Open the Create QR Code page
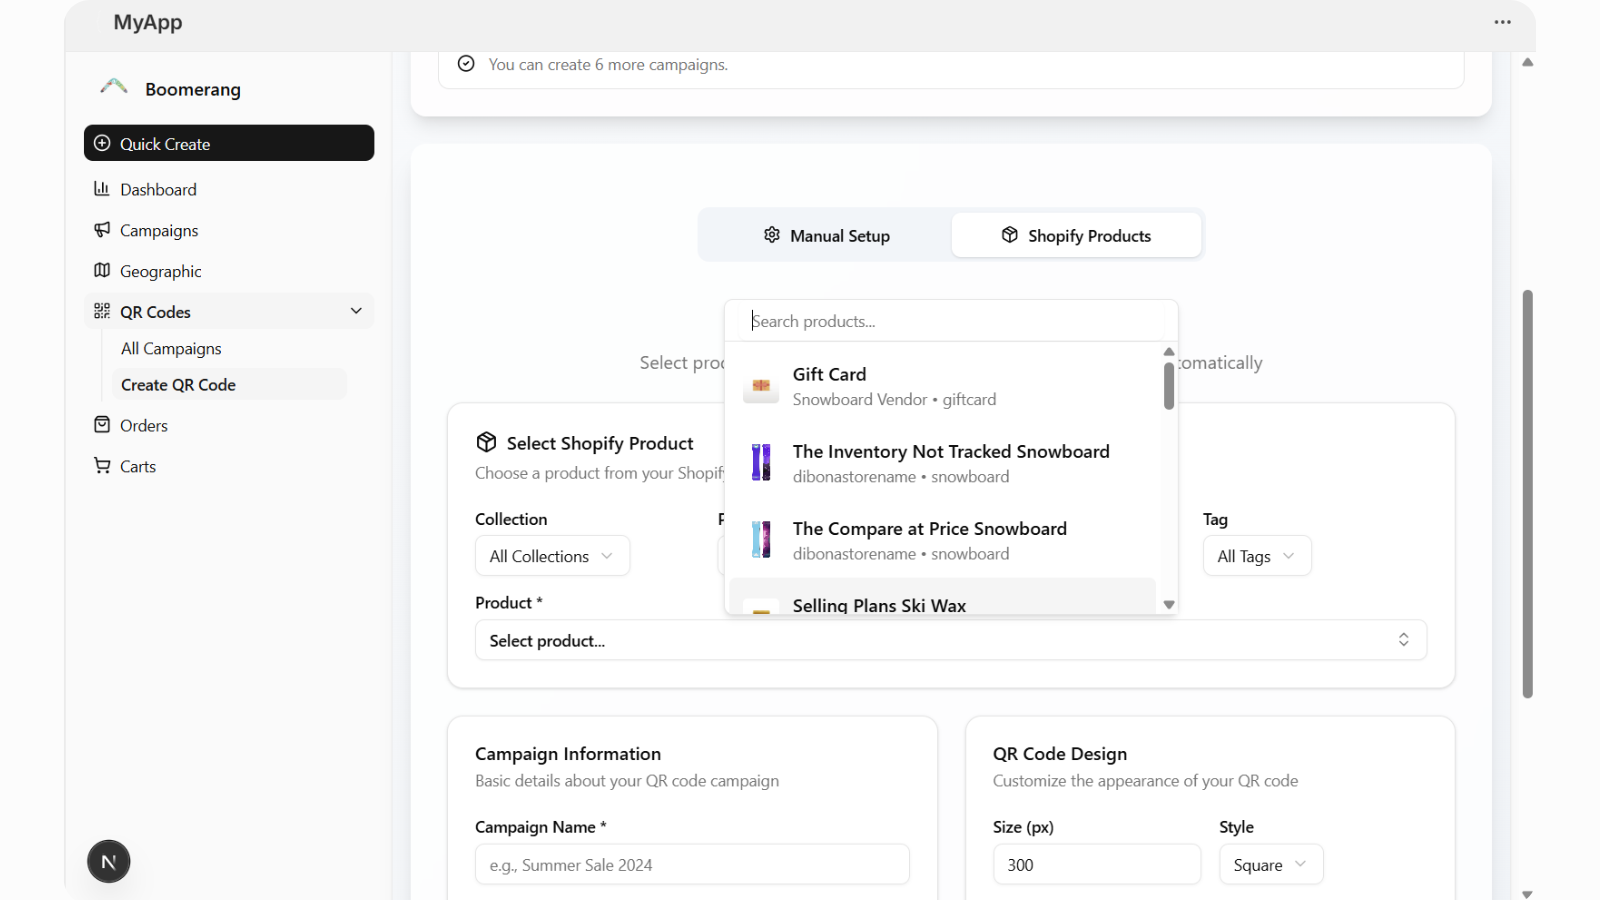Image resolution: width=1600 pixels, height=900 pixels. [178, 384]
